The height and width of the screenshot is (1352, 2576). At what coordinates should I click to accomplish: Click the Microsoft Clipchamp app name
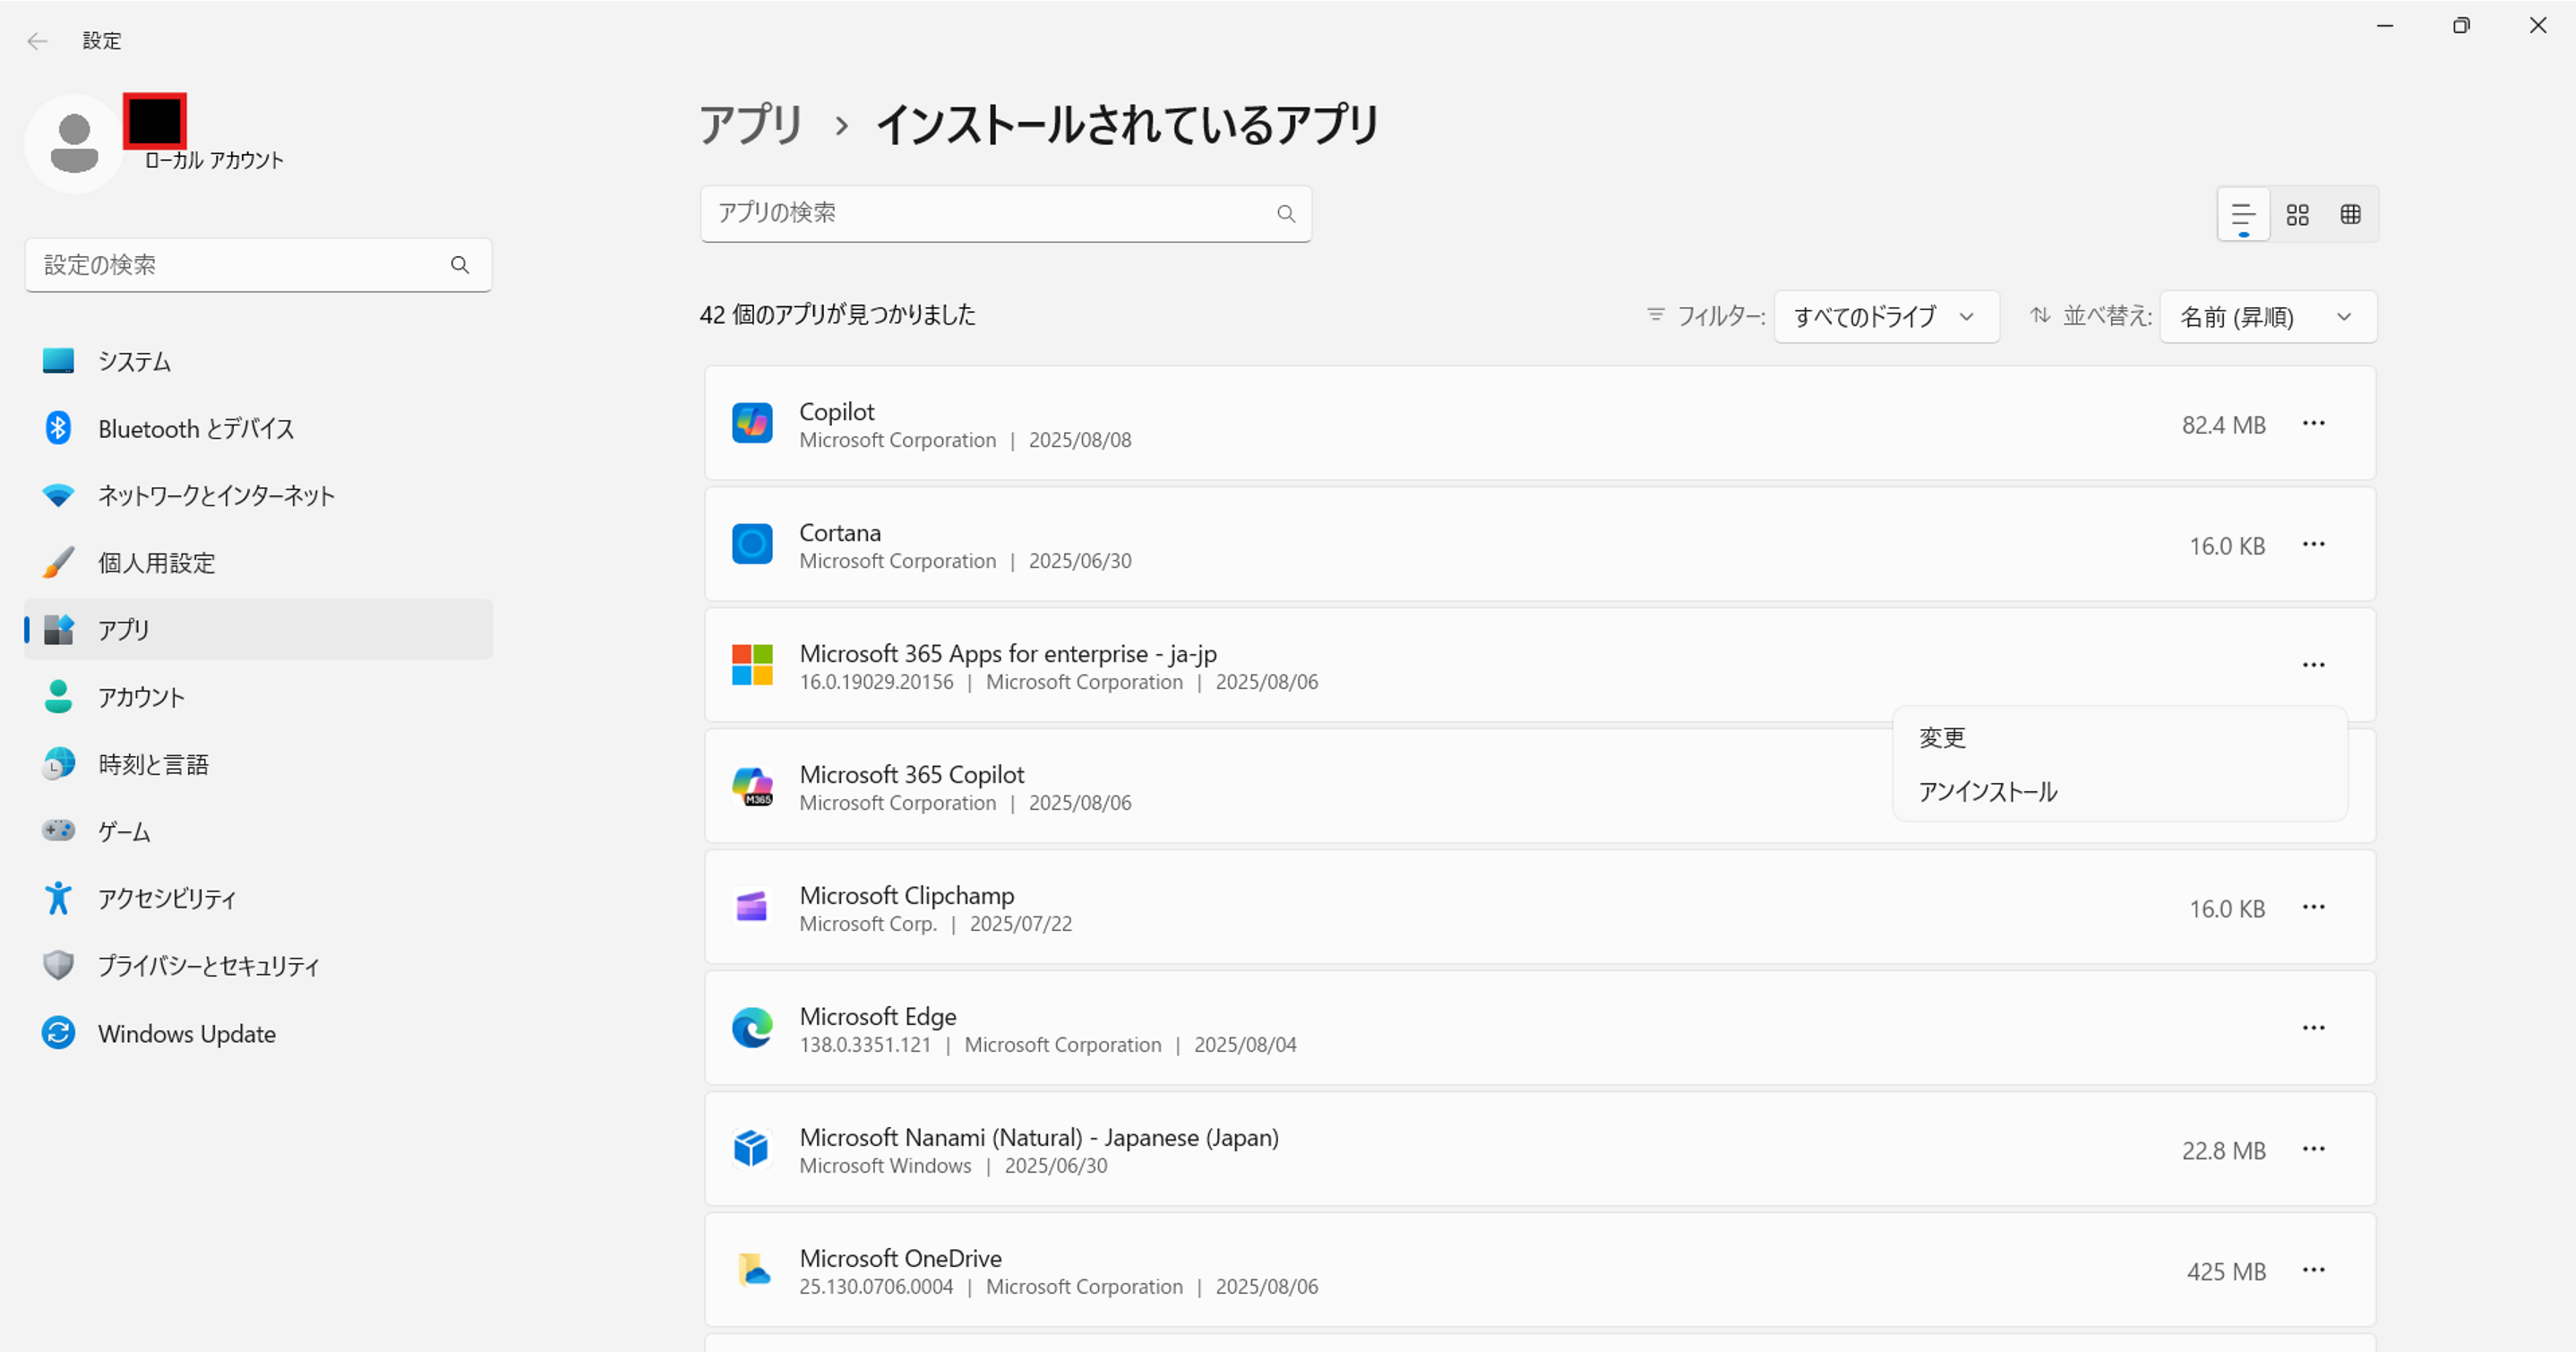(x=906, y=895)
